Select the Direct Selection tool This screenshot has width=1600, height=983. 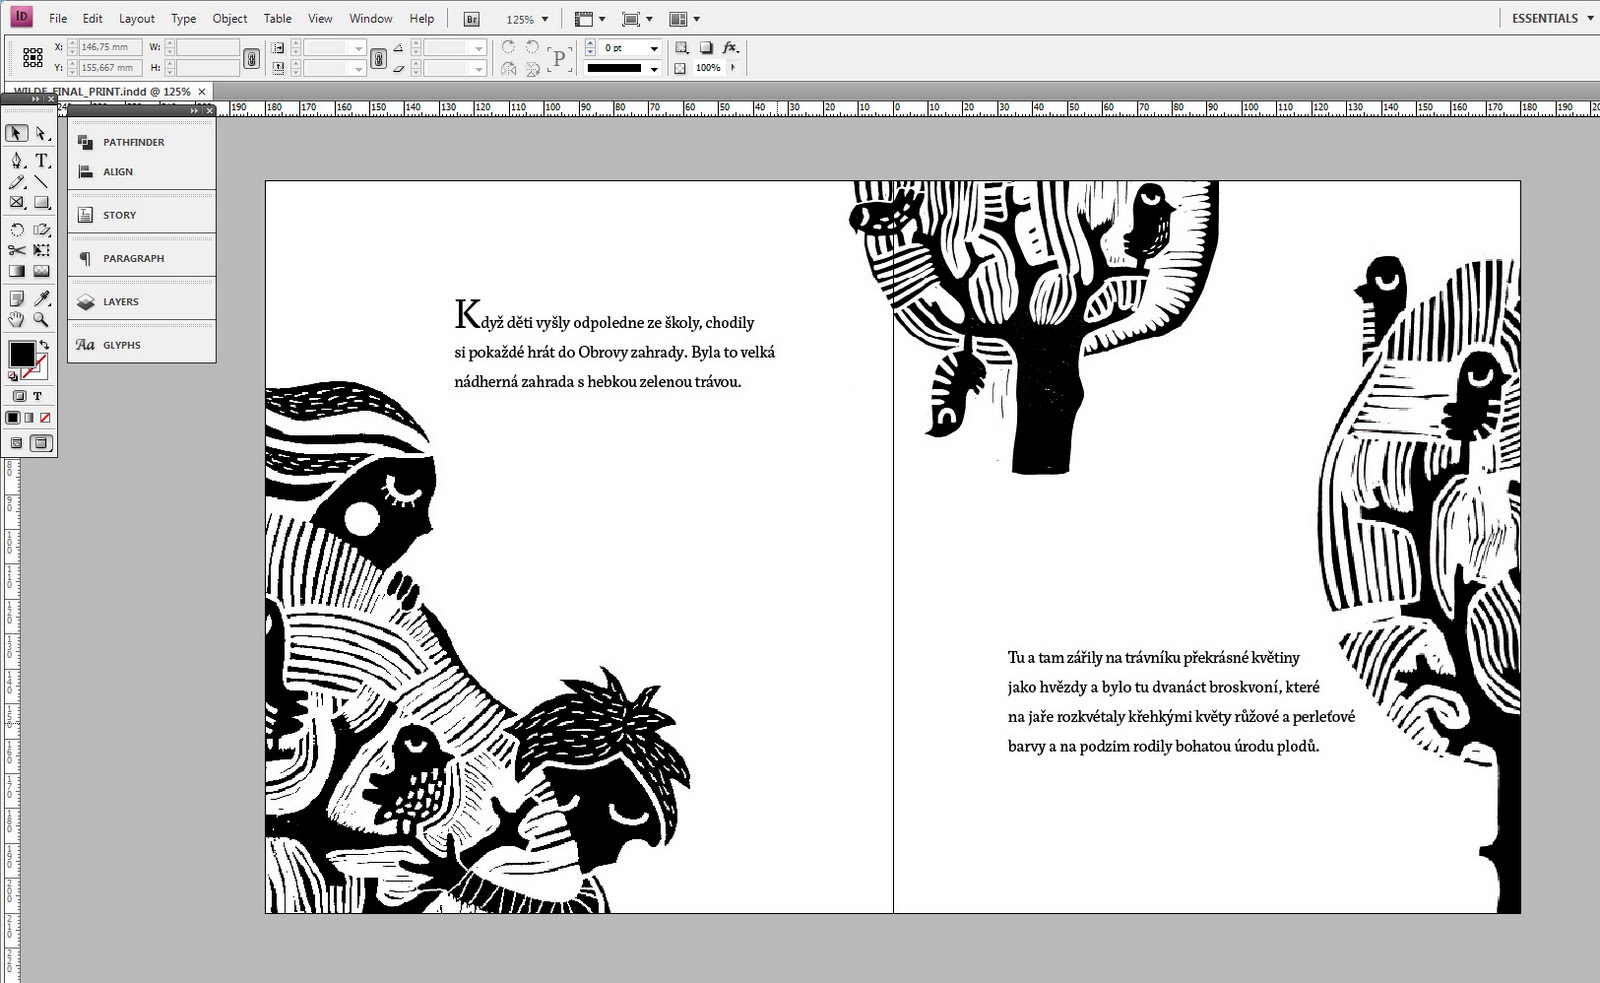point(41,134)
